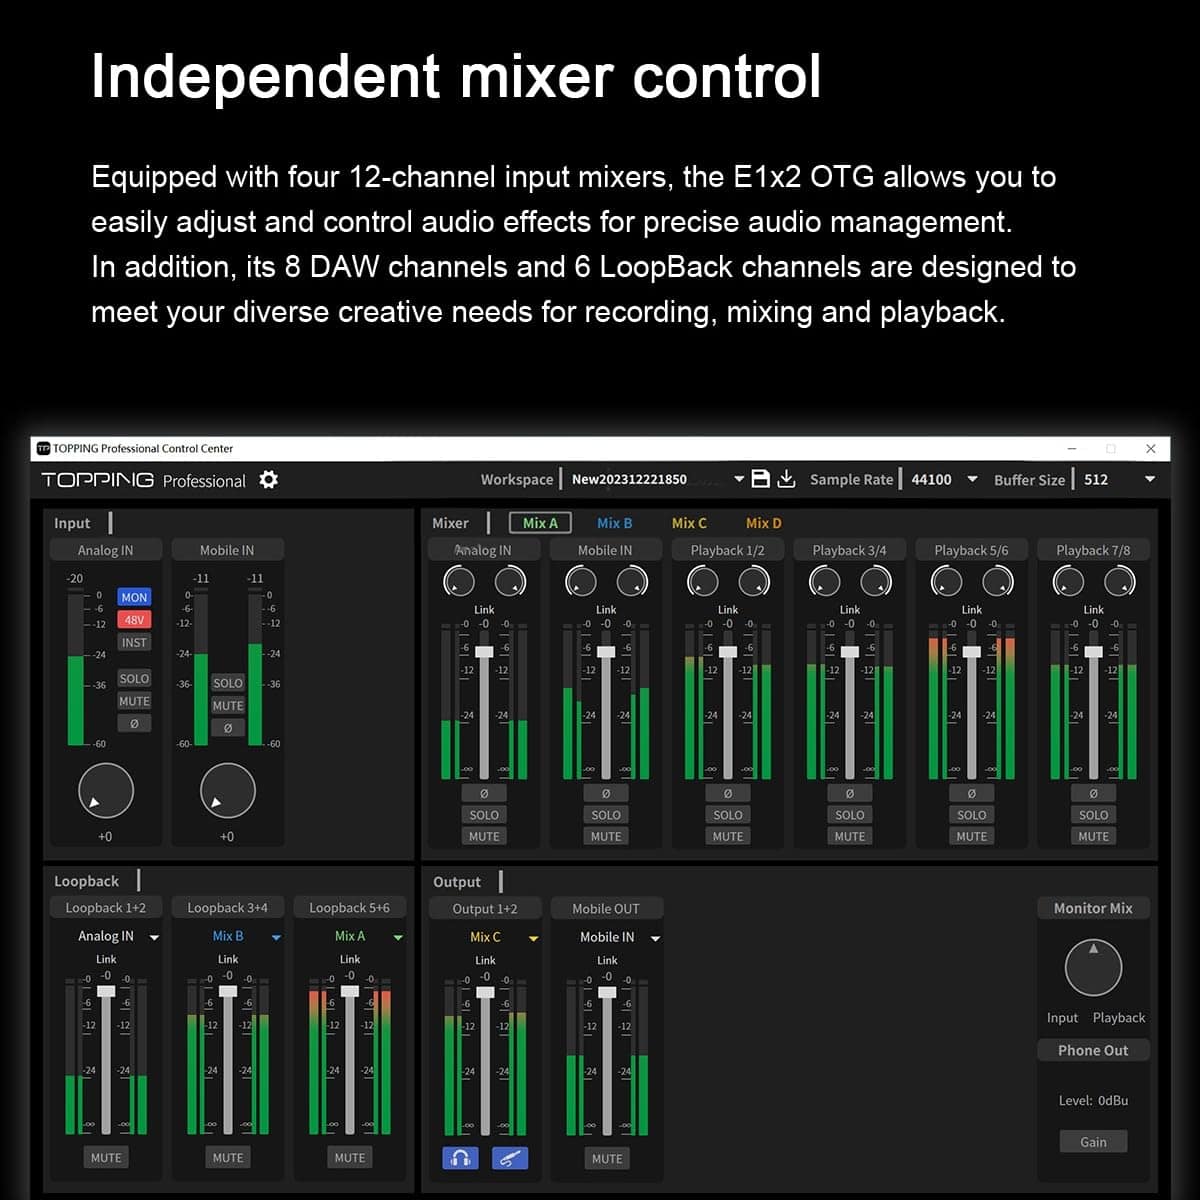
Task: Click the Analog IN input gain knob
Action: pyautogui.click(x=106, y=790)
